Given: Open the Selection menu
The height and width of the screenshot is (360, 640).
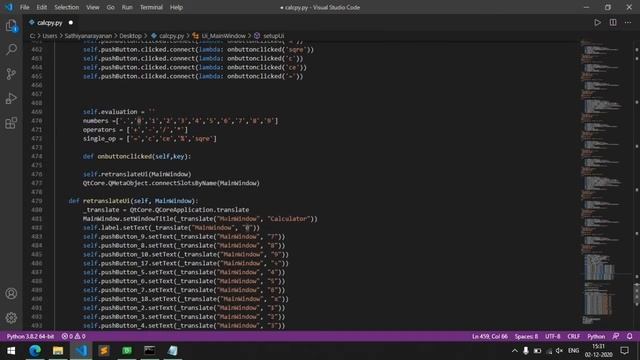Looking at the screenshot, I should pyautogui.click(x=67, y=7).
